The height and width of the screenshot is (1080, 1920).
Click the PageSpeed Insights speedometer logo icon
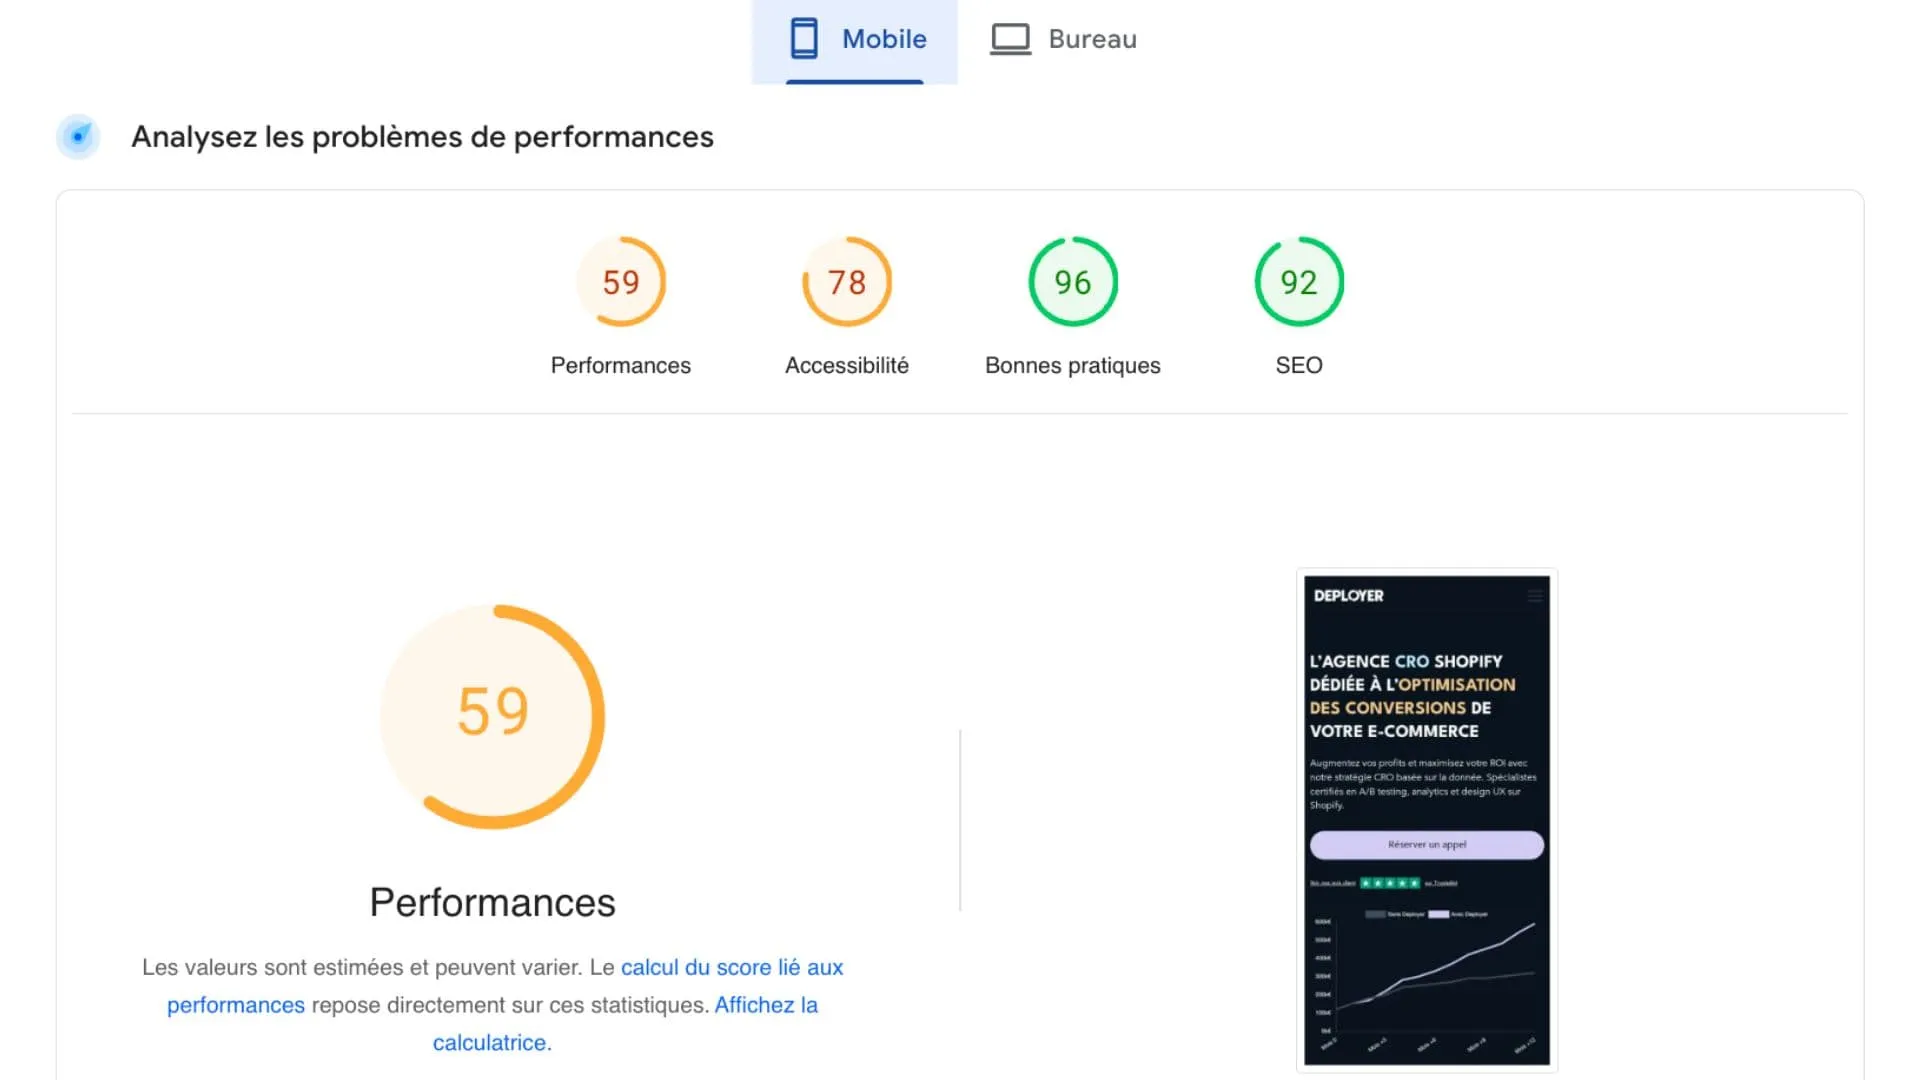[x=78, y=137]
